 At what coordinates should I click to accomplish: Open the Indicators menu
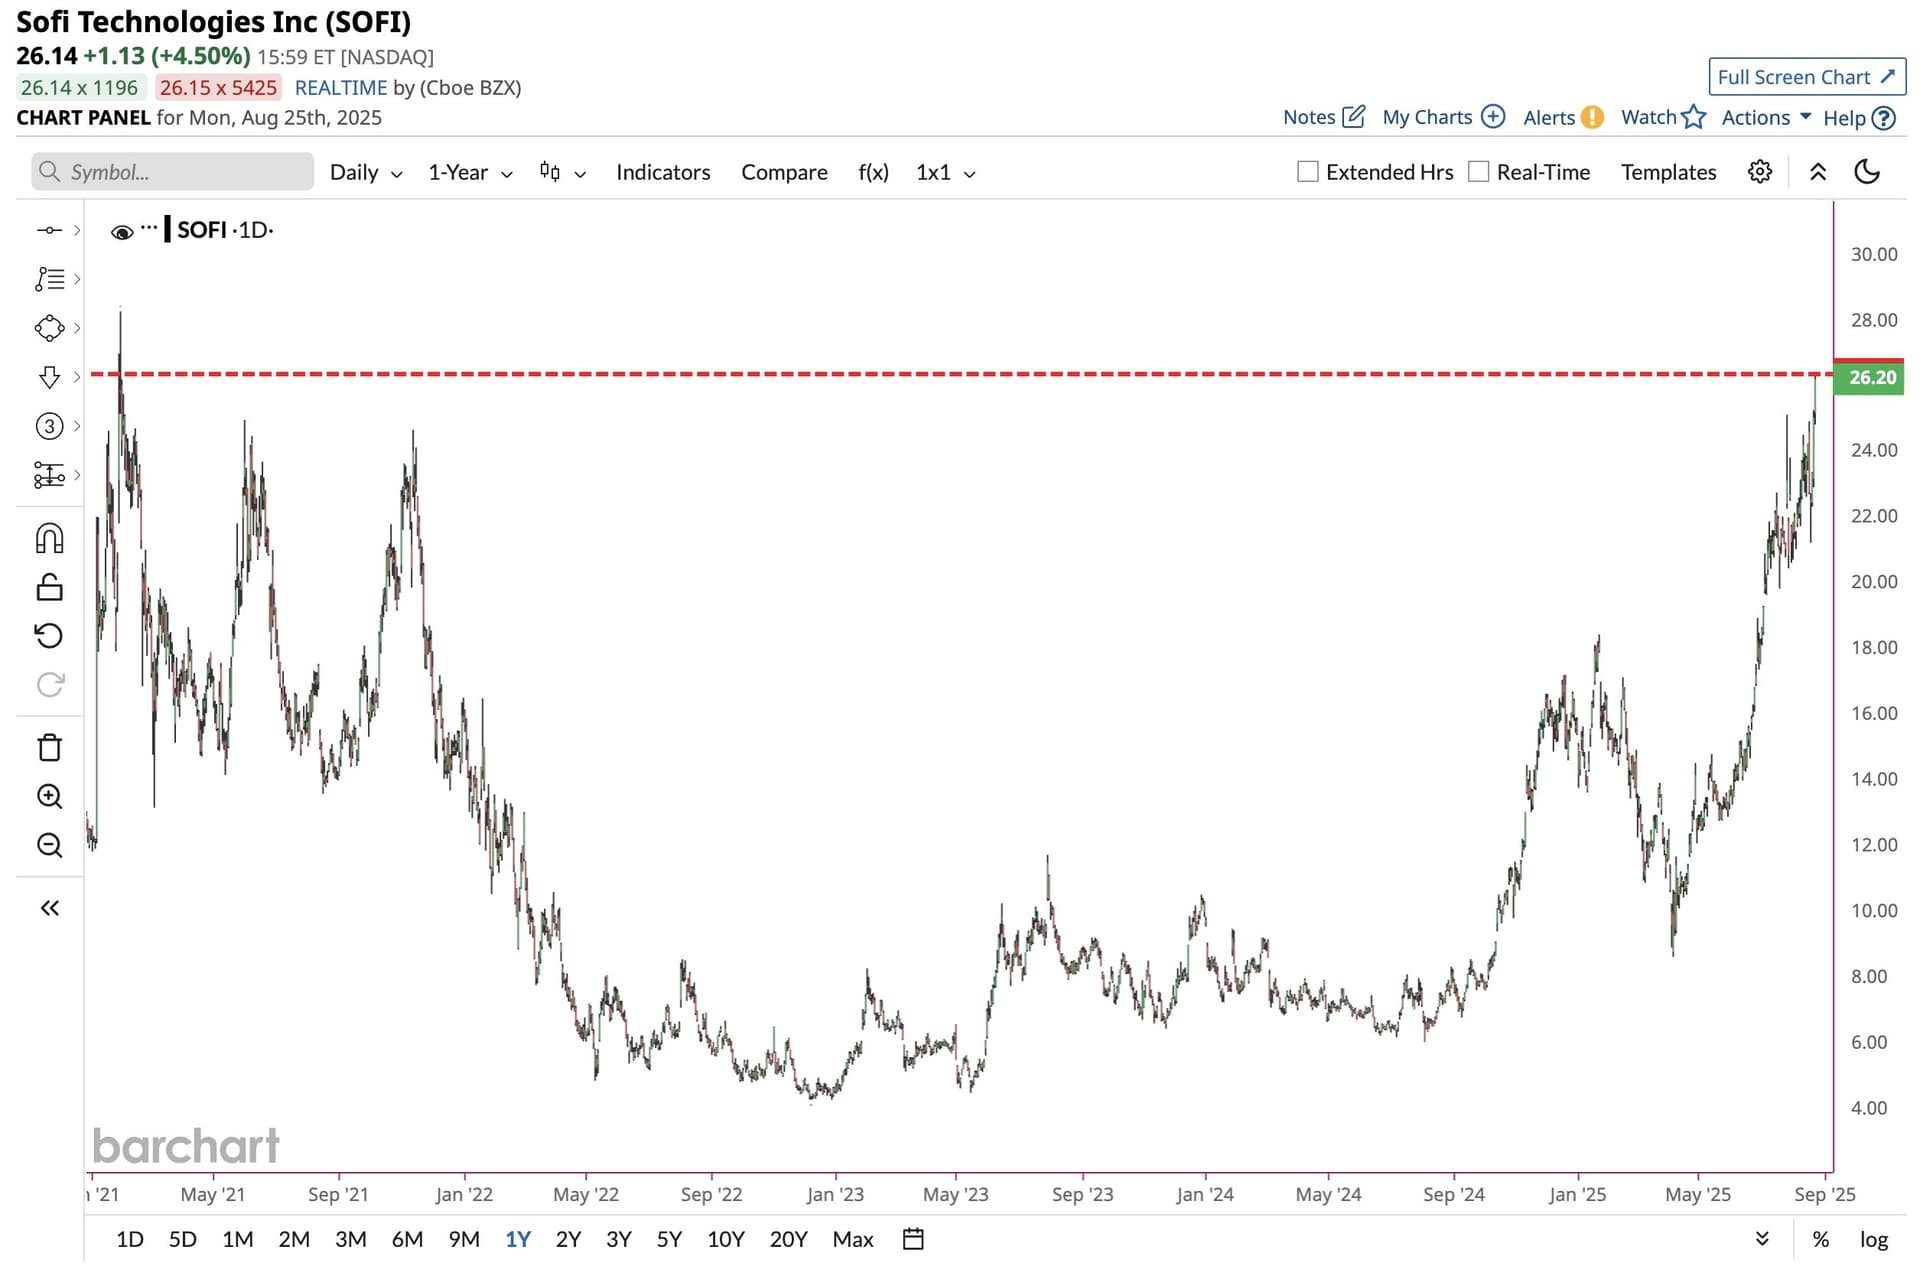[x=662, y=172]
